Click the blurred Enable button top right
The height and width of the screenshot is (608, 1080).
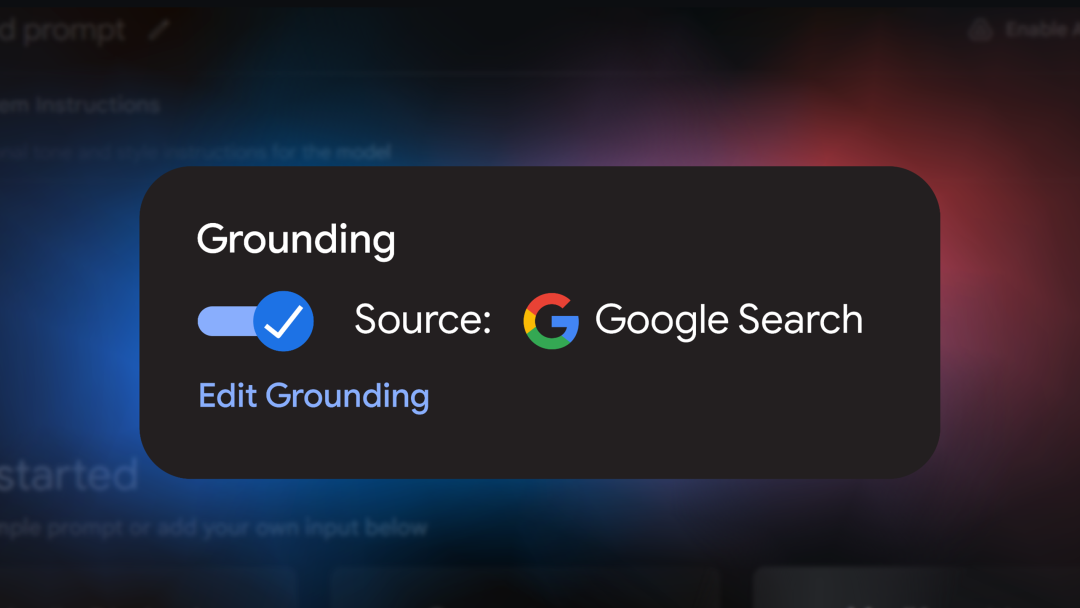point(1024,30)
